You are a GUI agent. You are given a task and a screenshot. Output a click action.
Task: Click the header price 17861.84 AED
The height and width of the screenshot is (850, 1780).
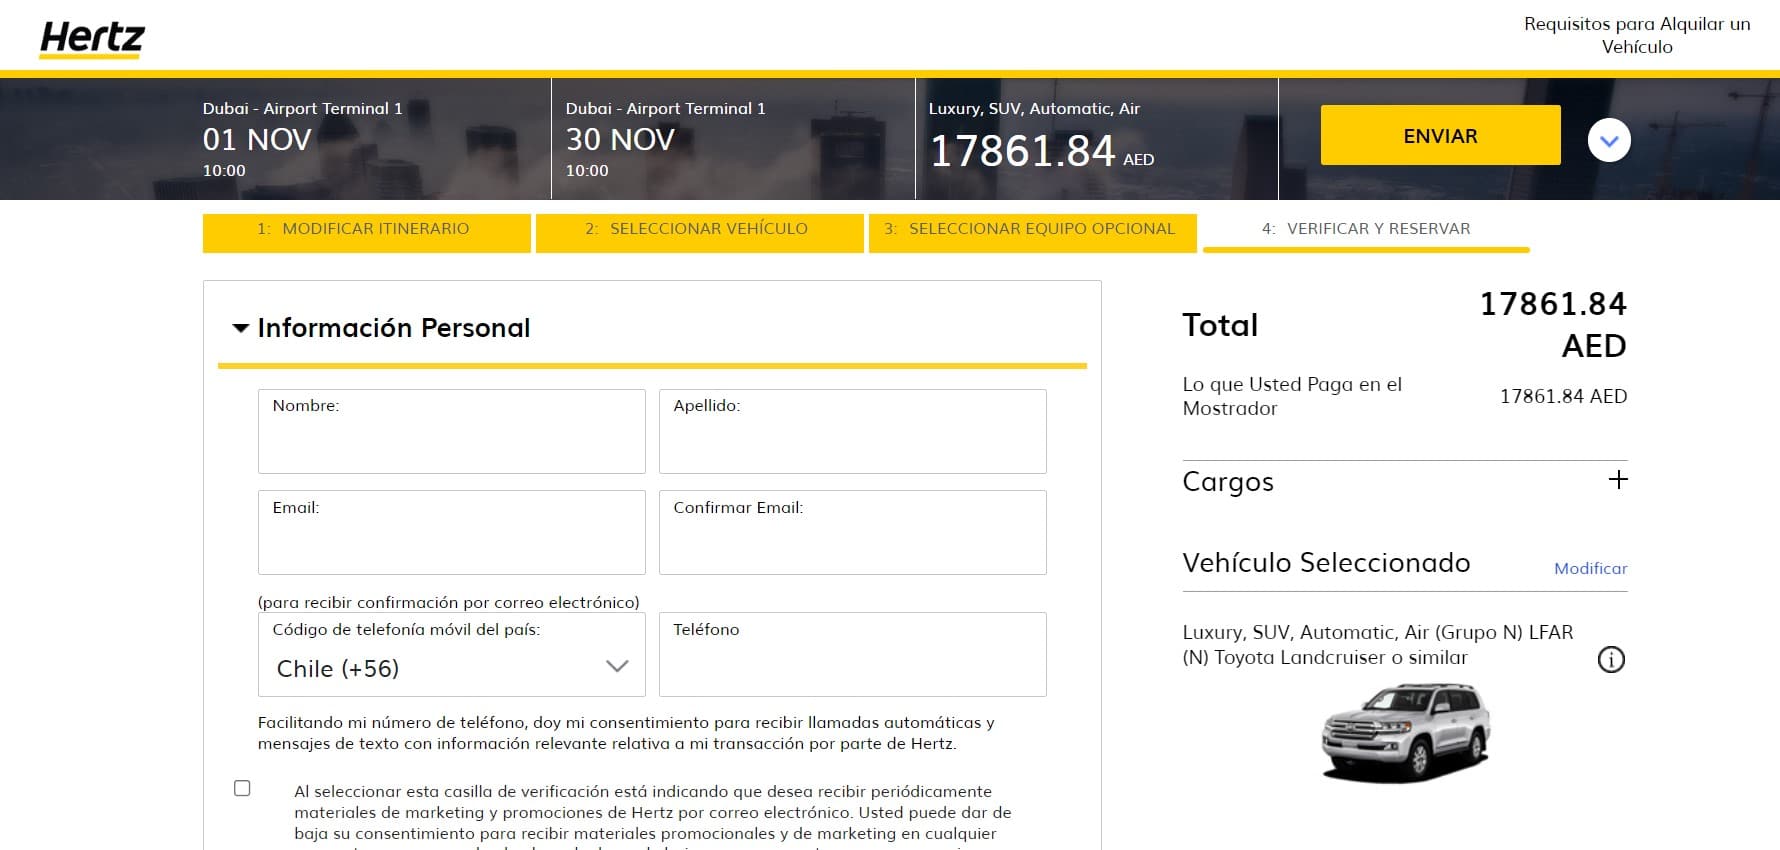coord(1041,152)
